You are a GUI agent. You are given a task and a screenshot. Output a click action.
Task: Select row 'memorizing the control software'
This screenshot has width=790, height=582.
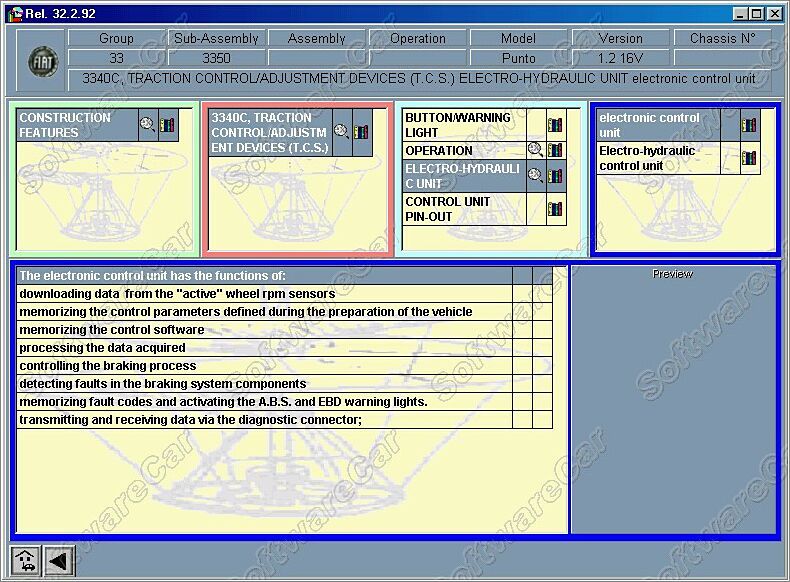click(264, 330)
